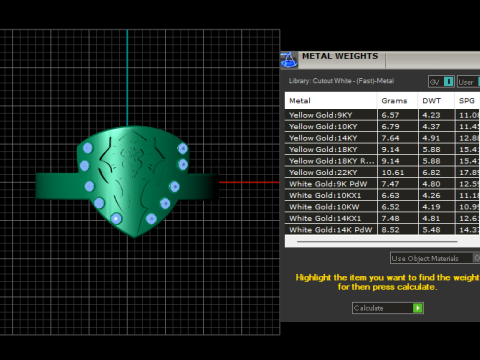Select the Yellow Gold:9KY row
480x360 pixels.
(382, 115)
